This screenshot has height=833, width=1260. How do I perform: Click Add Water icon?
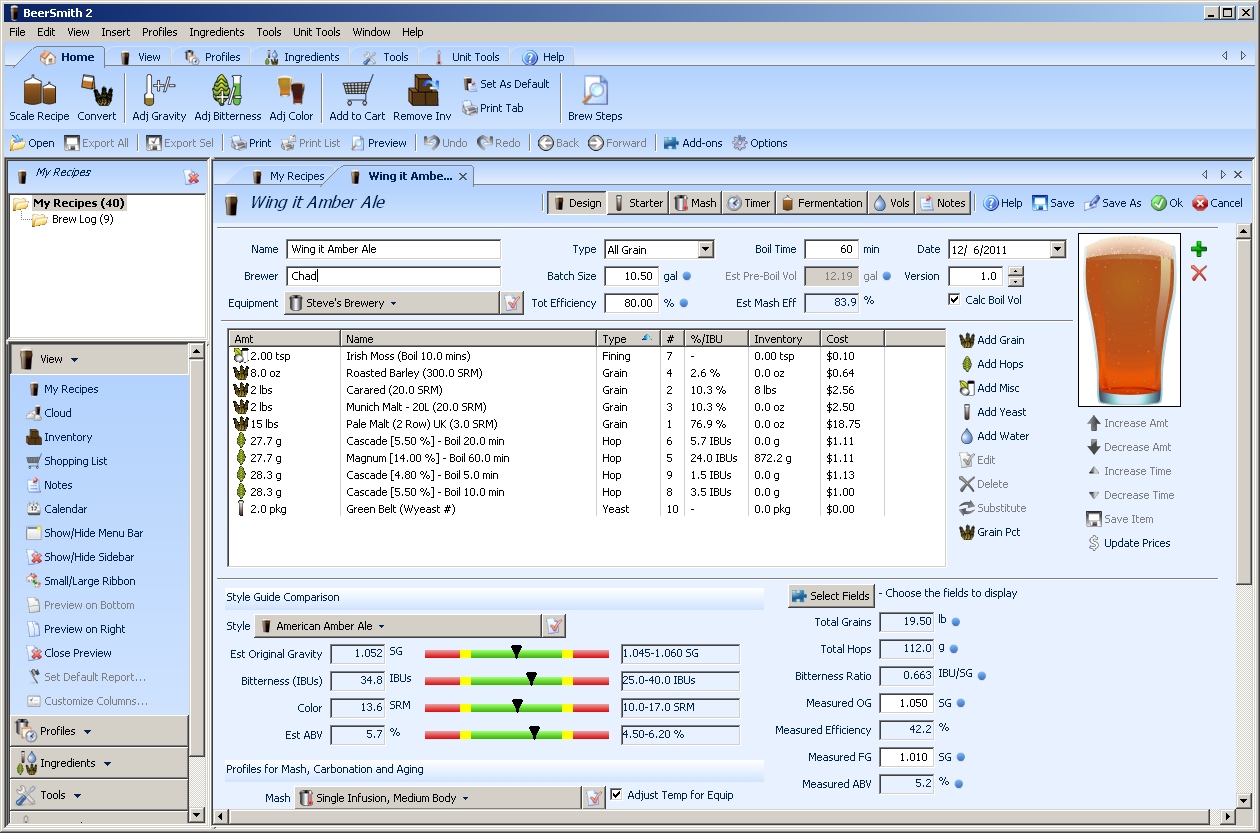pos(966,436)
